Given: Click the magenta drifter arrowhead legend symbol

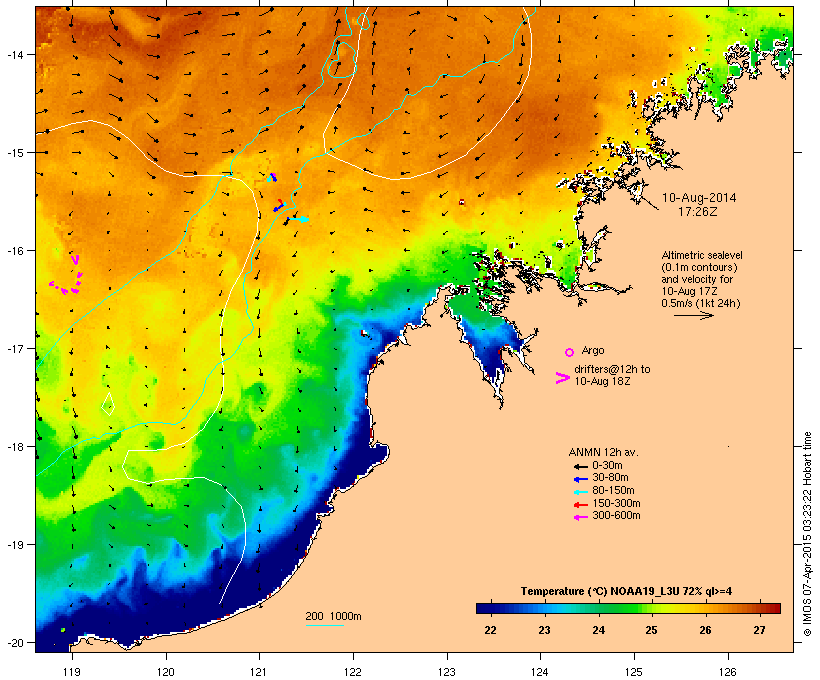Looking at the screenshot, I should tap(562, 378).
